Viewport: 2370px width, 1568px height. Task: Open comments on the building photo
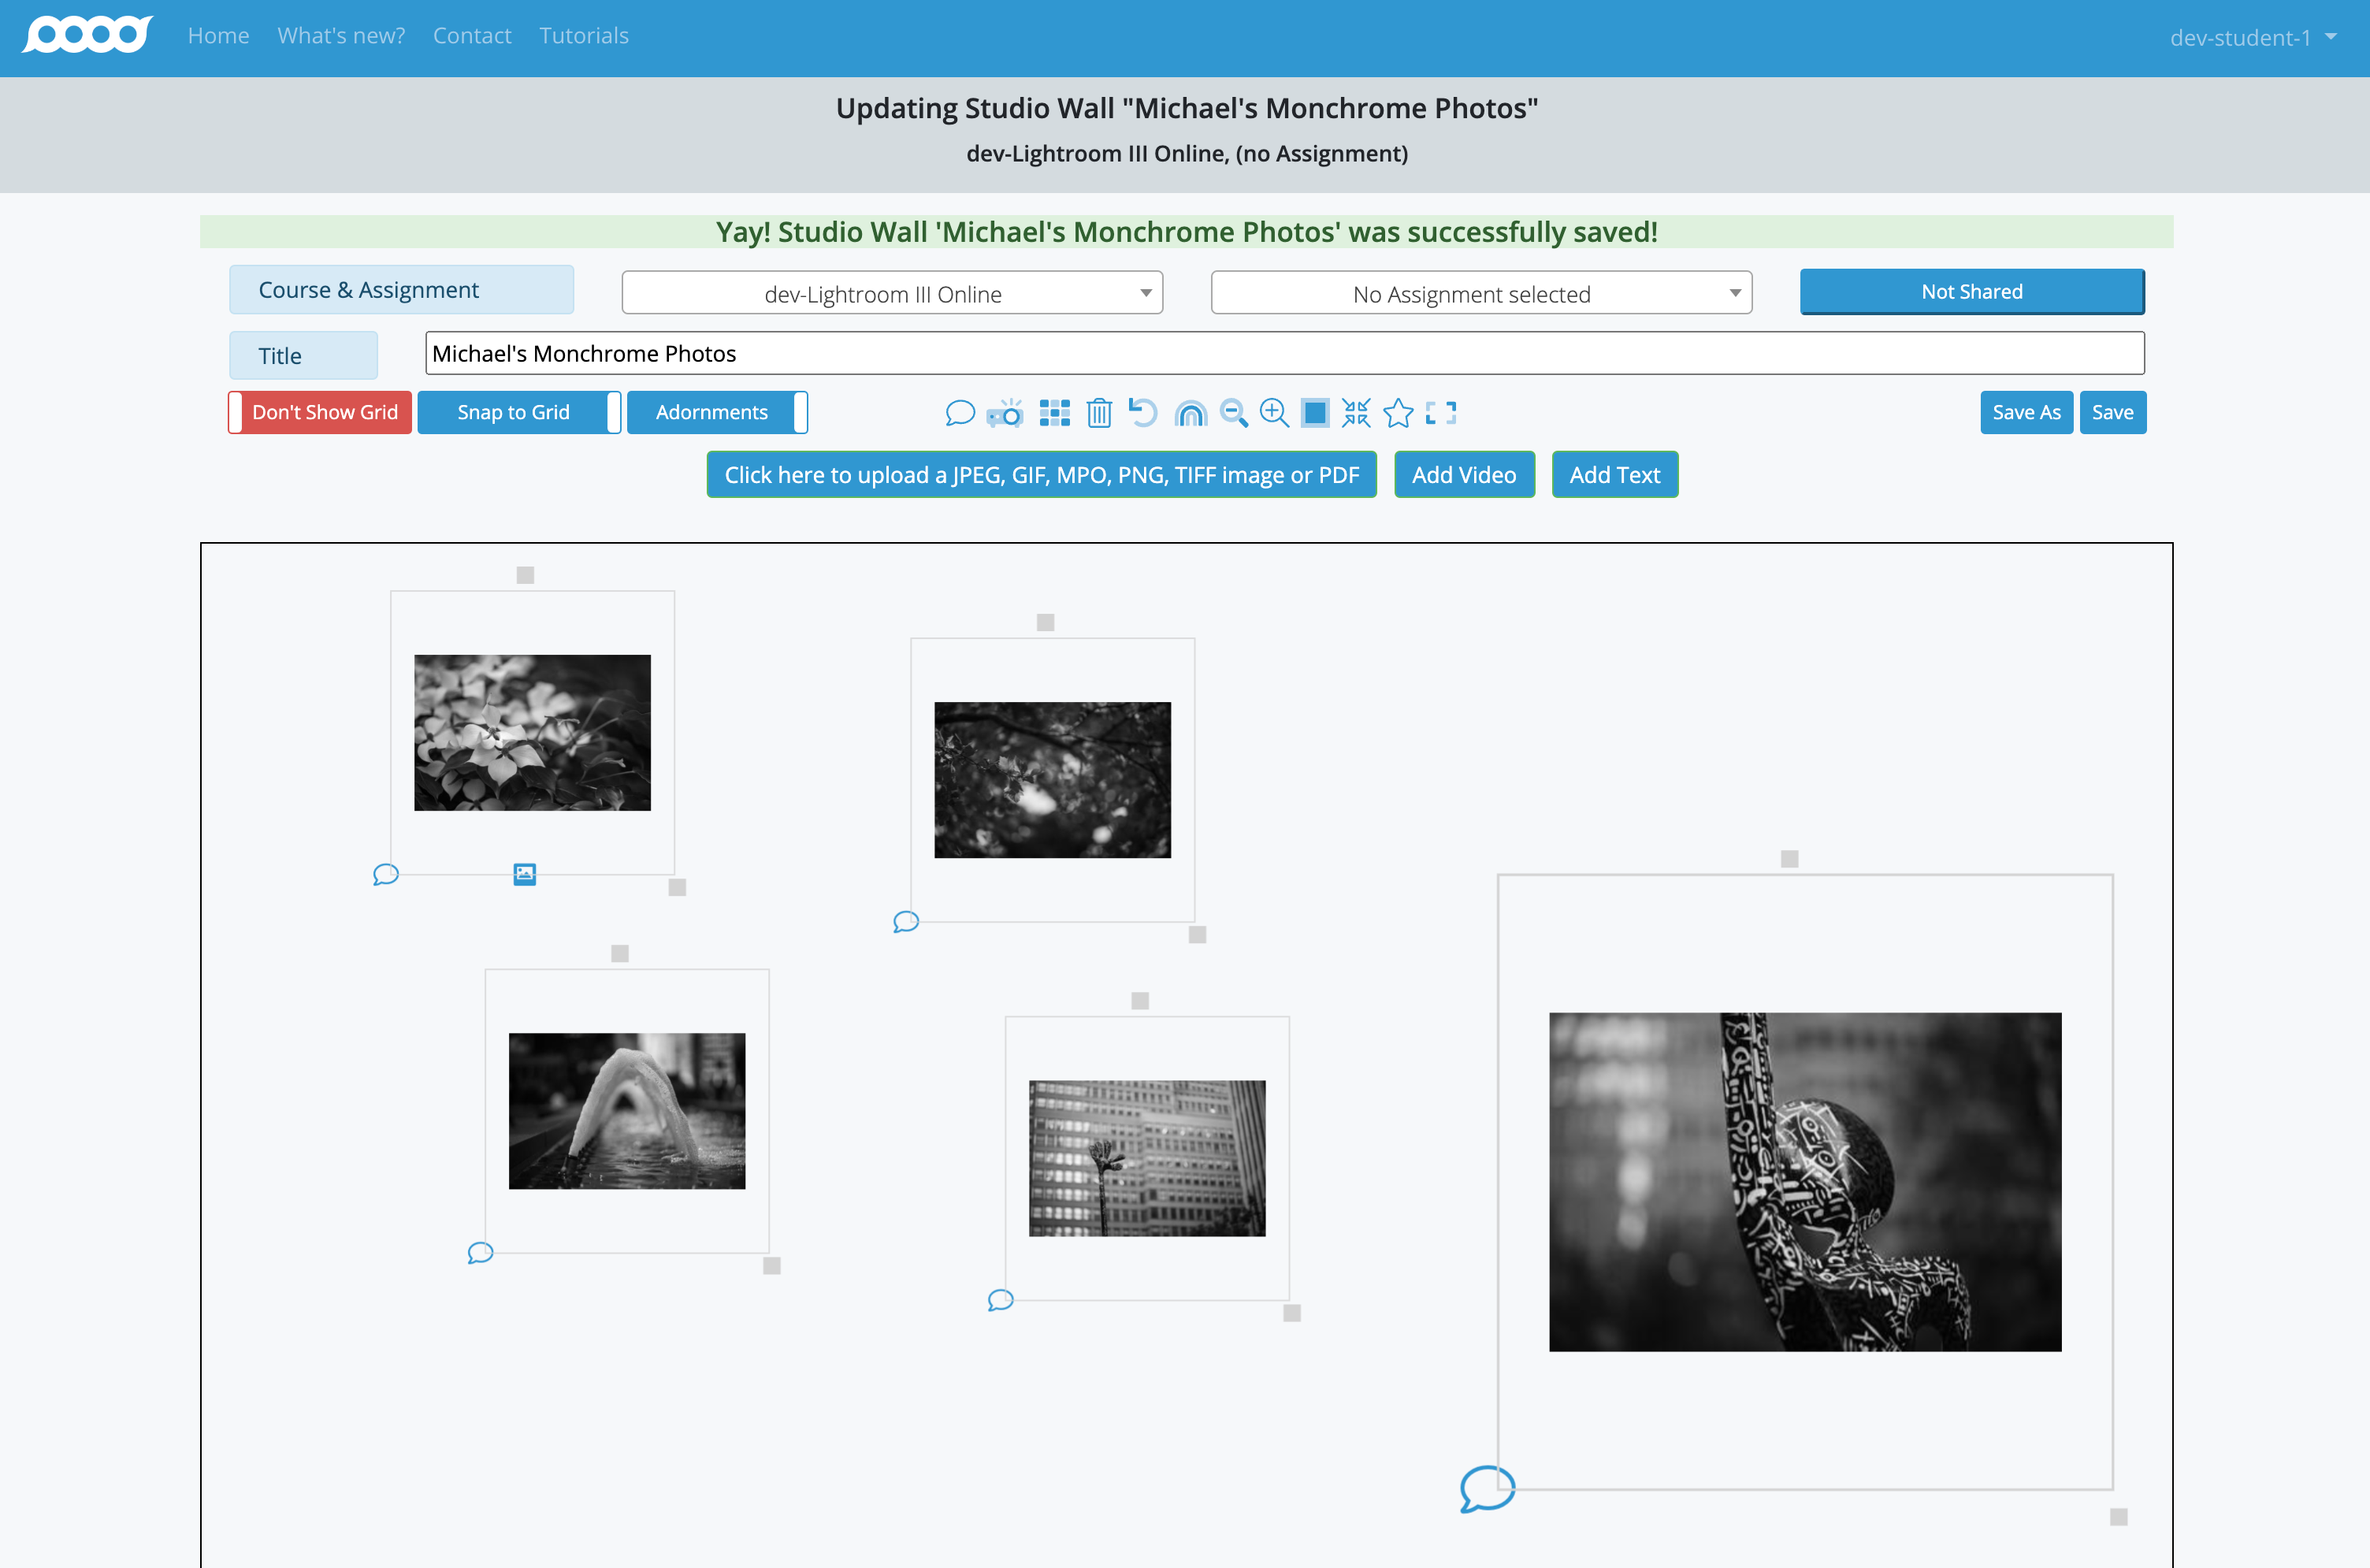(1000, 1300)
